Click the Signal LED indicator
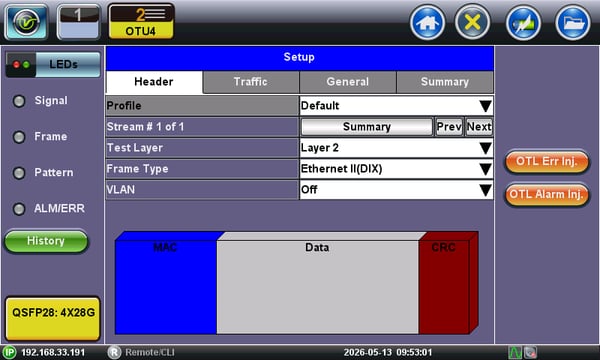The width and height of the screenshot is (600, 360). (19, 101)
